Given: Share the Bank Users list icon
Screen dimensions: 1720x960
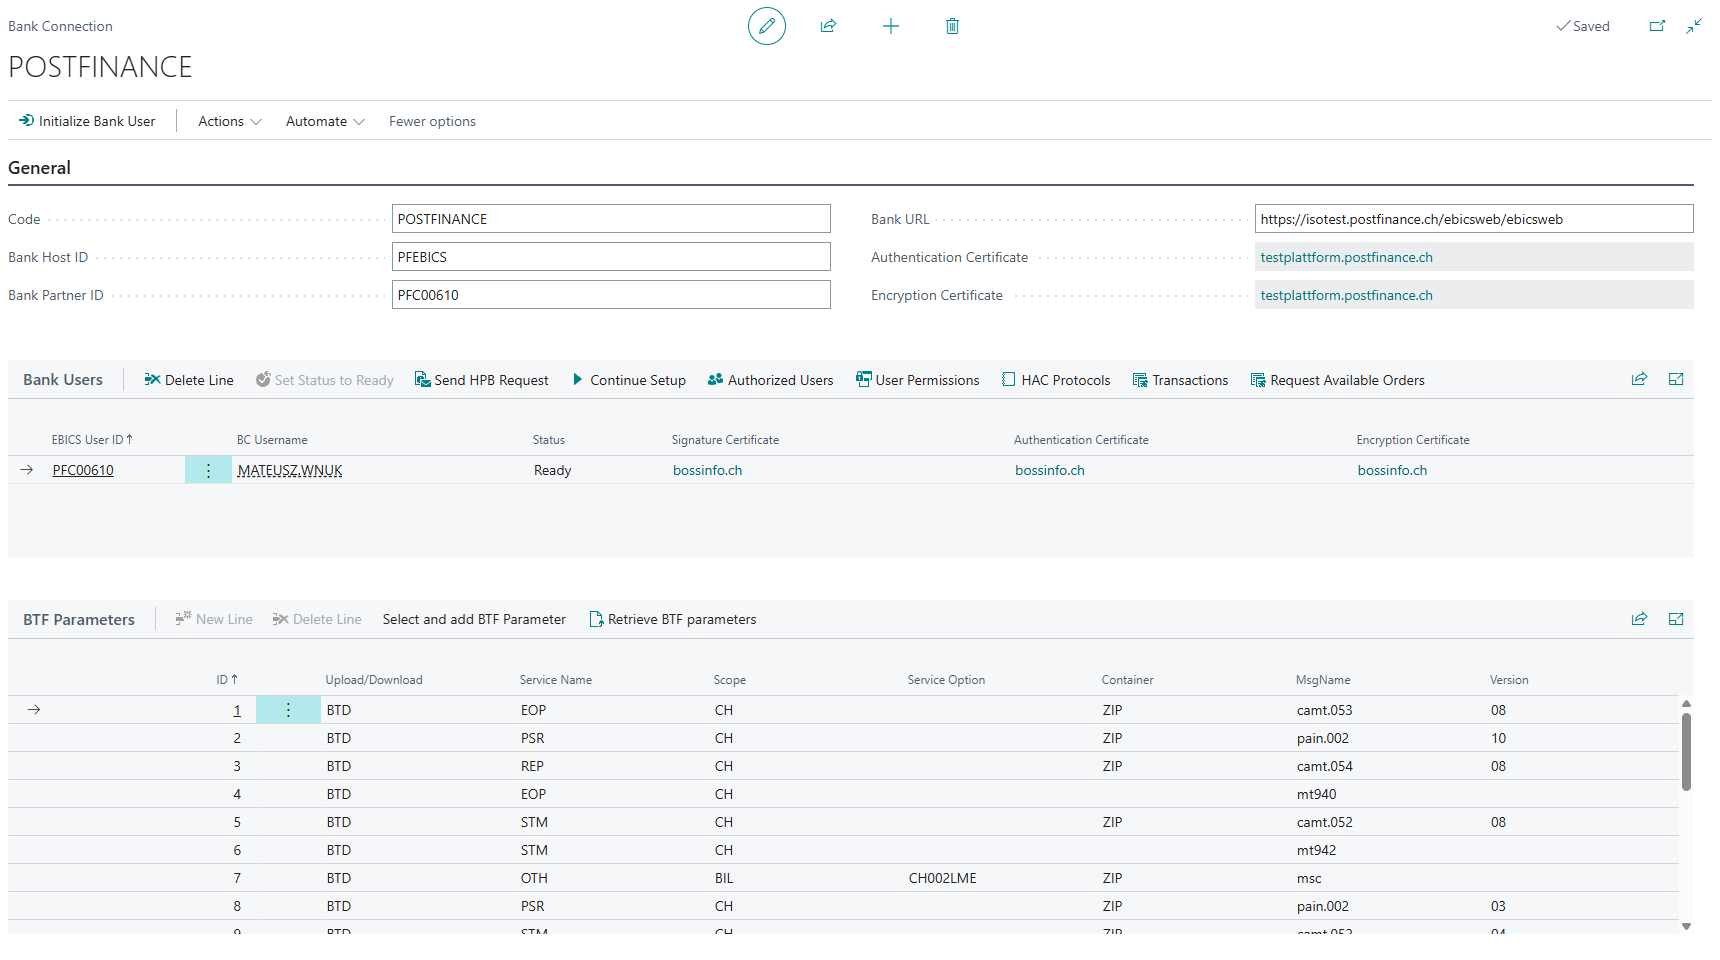Looking at the screenshot, I should (x=1639, y=379).
